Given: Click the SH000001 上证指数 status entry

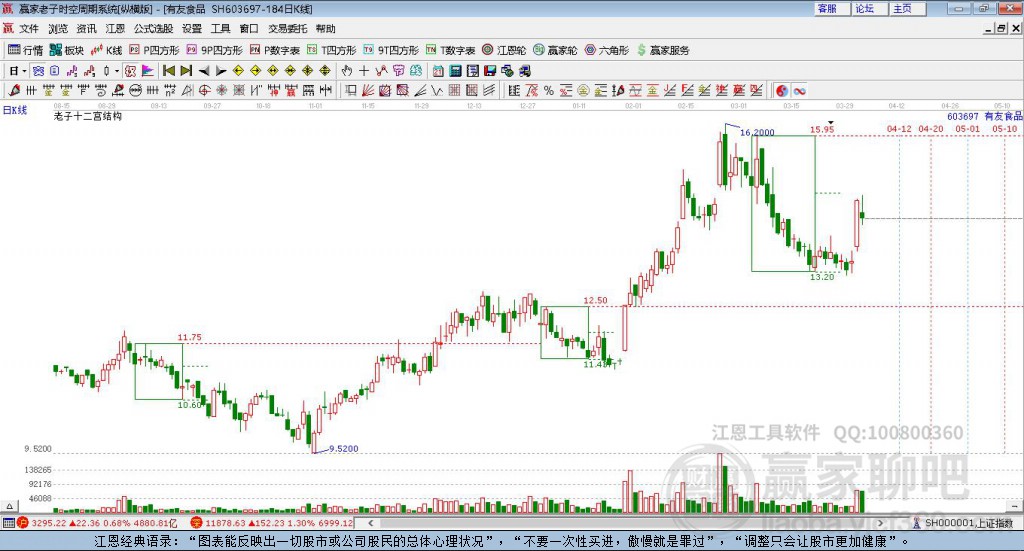Looking at the screenshot, I should coord(965,523).
